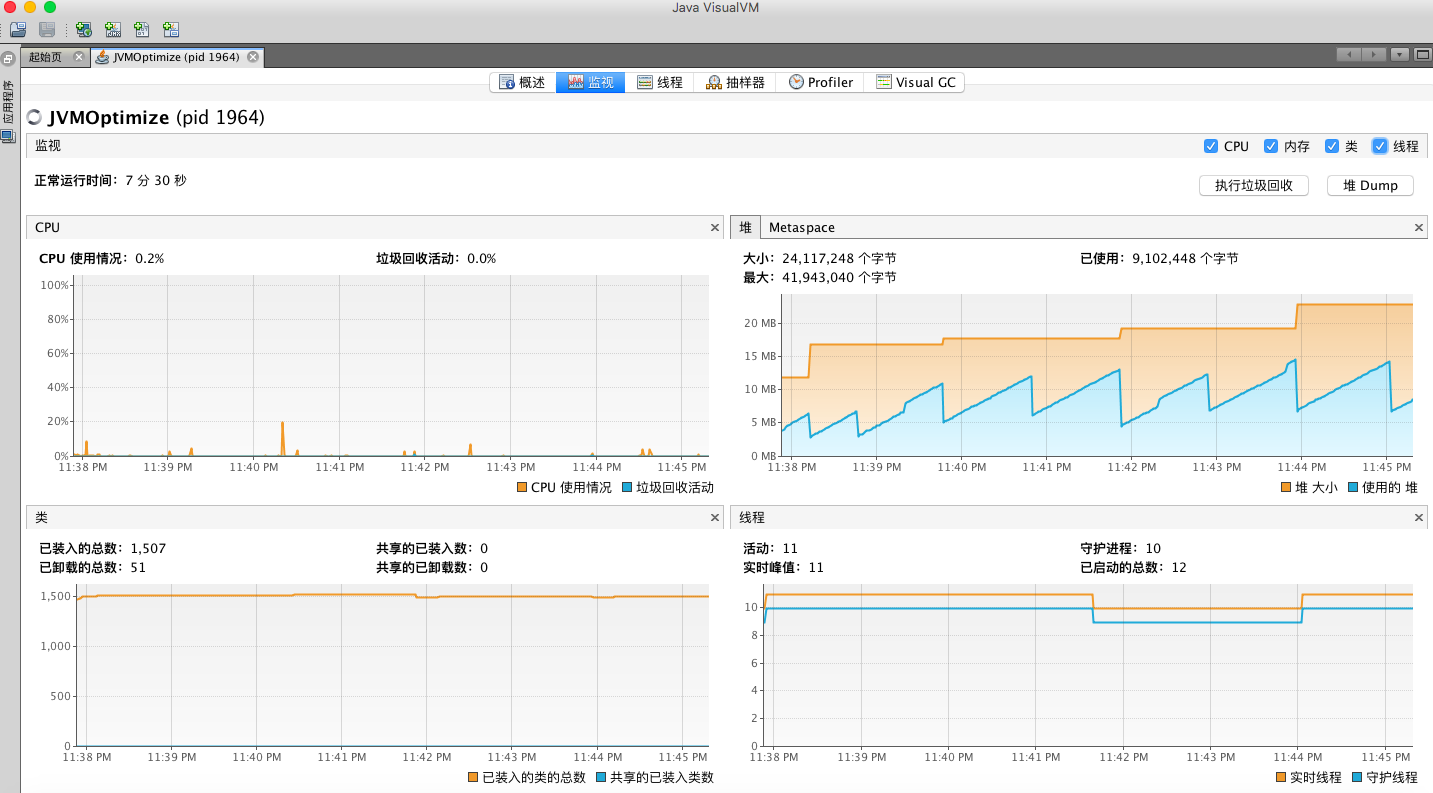Select the 堆 heap sub-tab
1433x793 pixels.
click(745, 228)
